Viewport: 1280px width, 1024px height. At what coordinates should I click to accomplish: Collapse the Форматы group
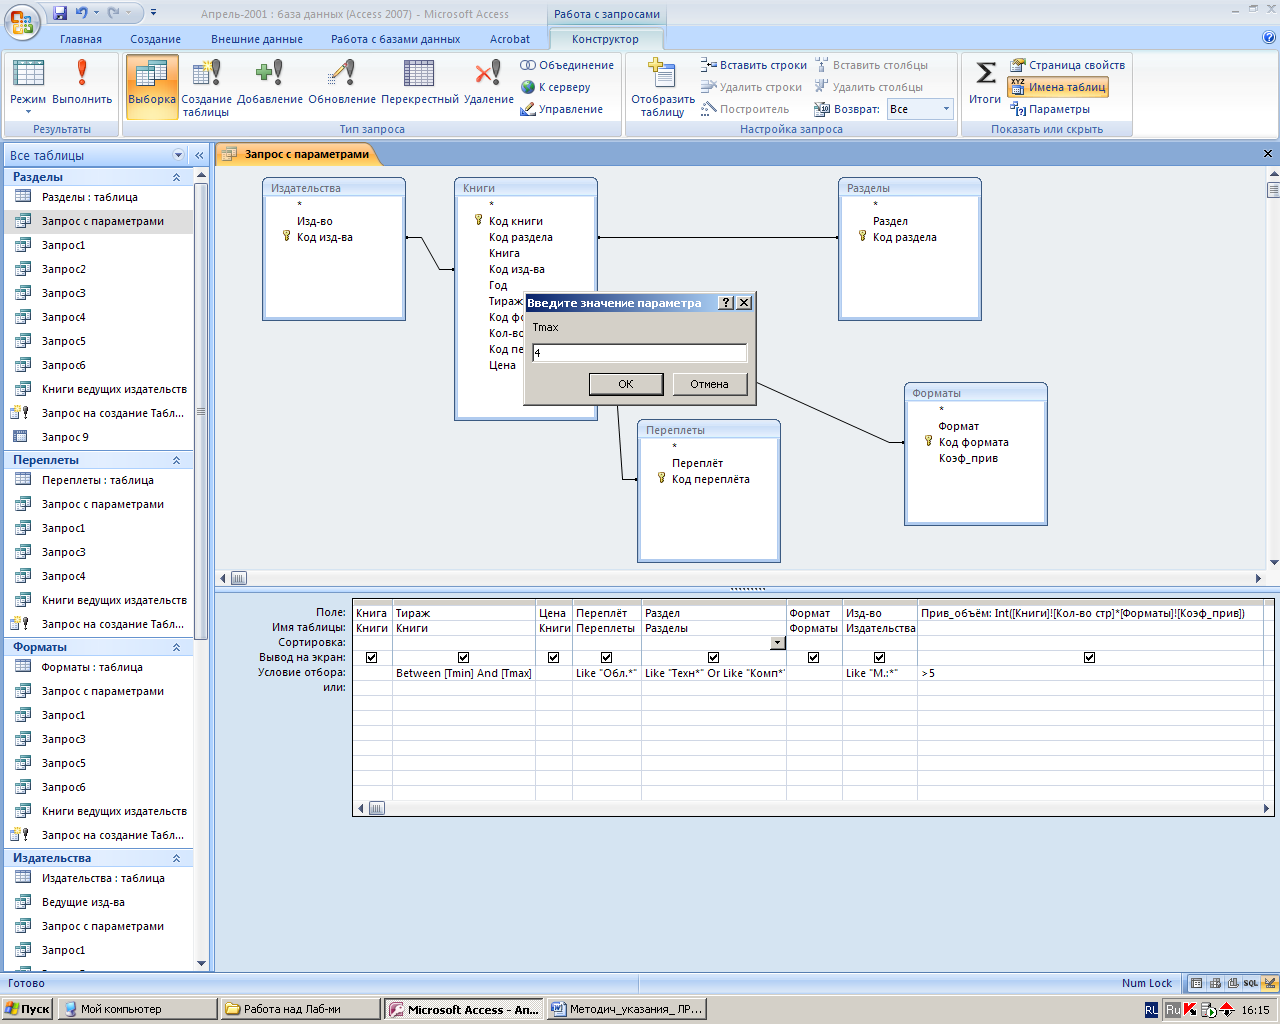177,647
